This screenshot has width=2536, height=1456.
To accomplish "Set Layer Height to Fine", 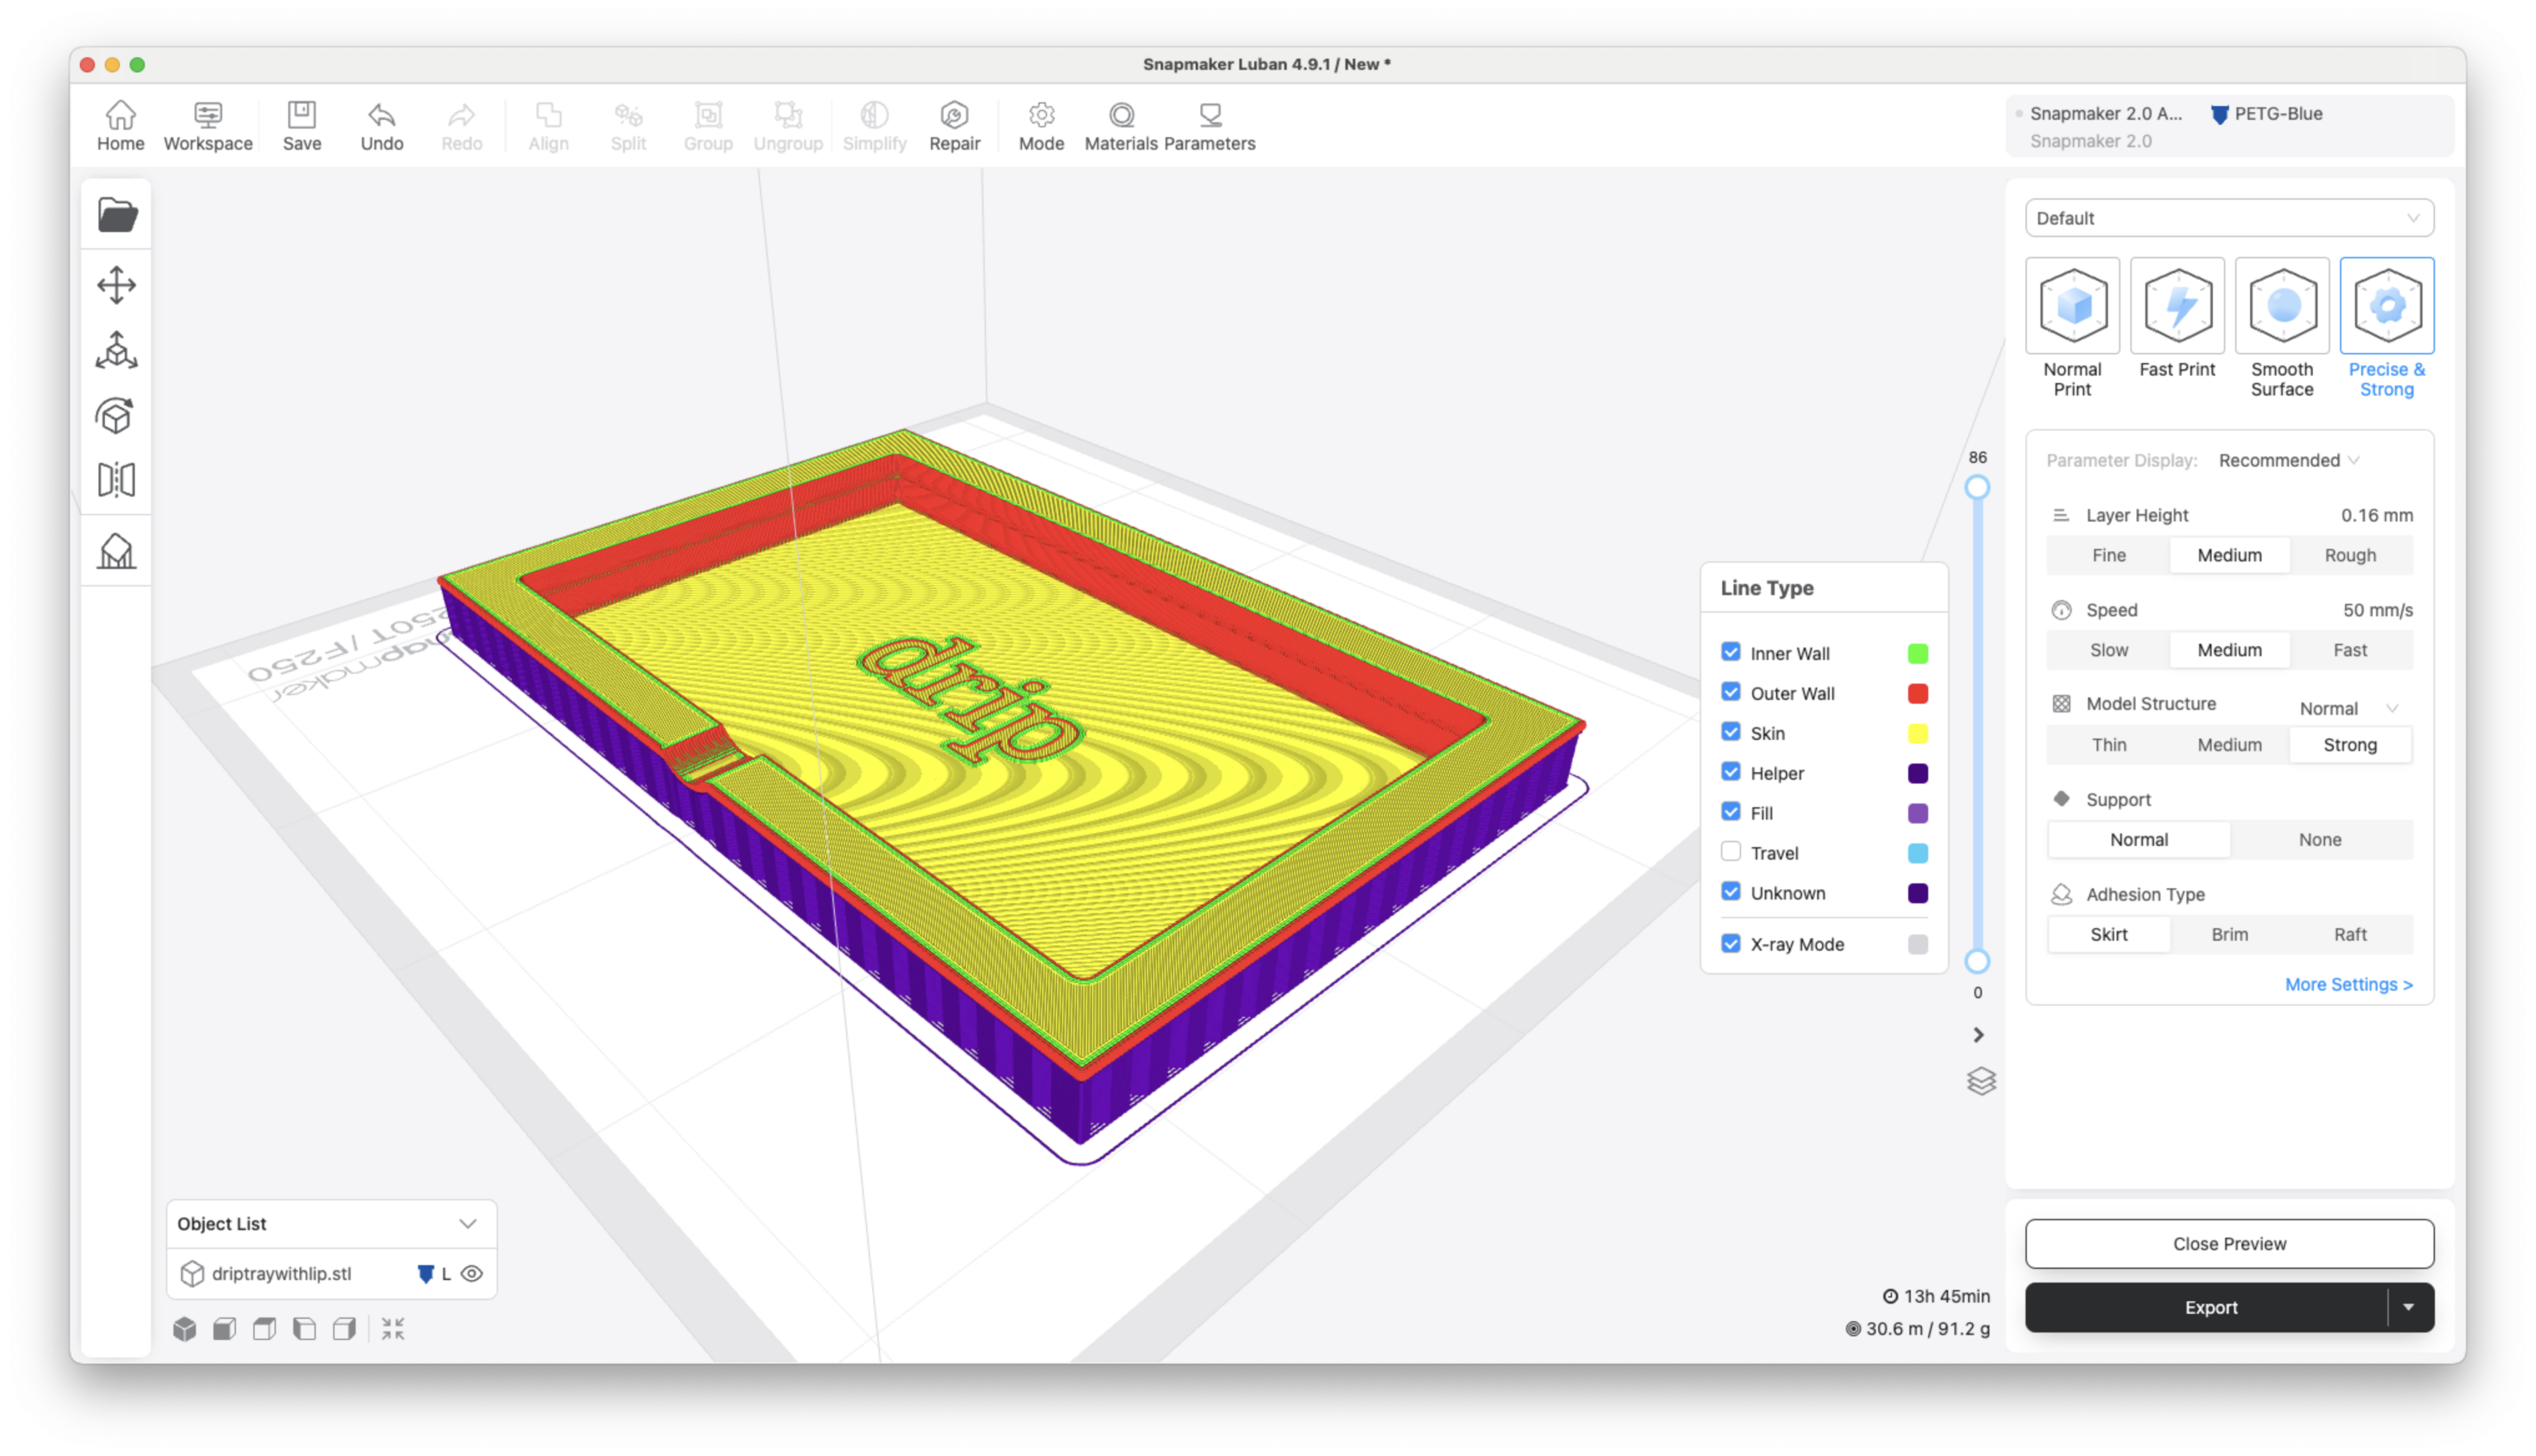I will coord(2109,555).
